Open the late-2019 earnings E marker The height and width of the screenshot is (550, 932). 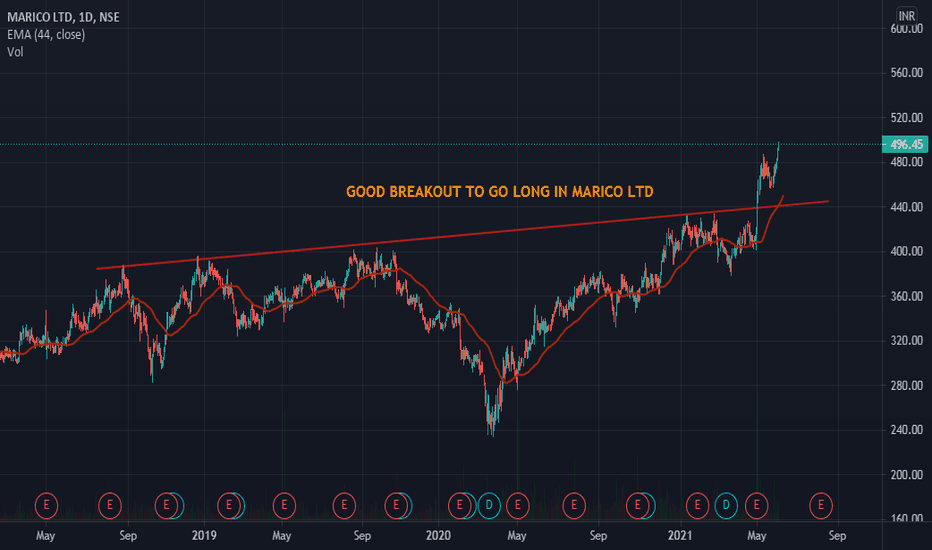click(396, 506)
